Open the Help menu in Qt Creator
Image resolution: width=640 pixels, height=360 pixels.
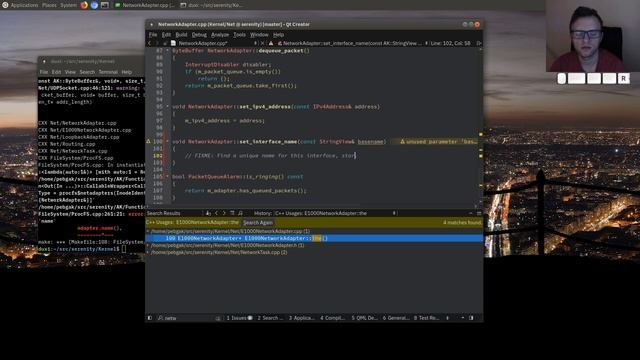278,35
